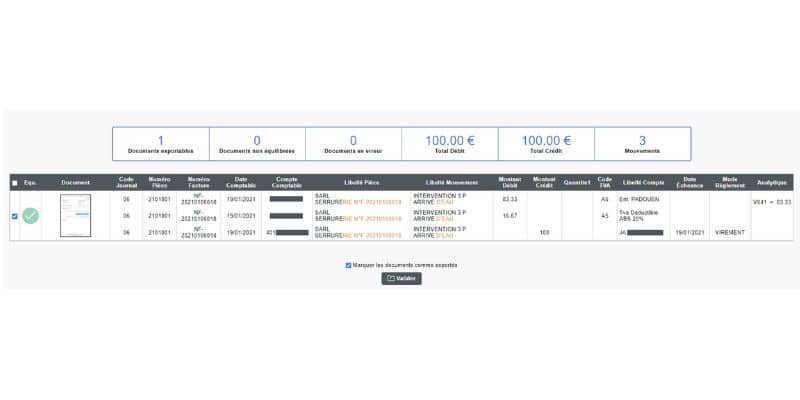The image size is (800, 400).
Task: Click the Documents en erreur summary card
Action: [353, 144]
